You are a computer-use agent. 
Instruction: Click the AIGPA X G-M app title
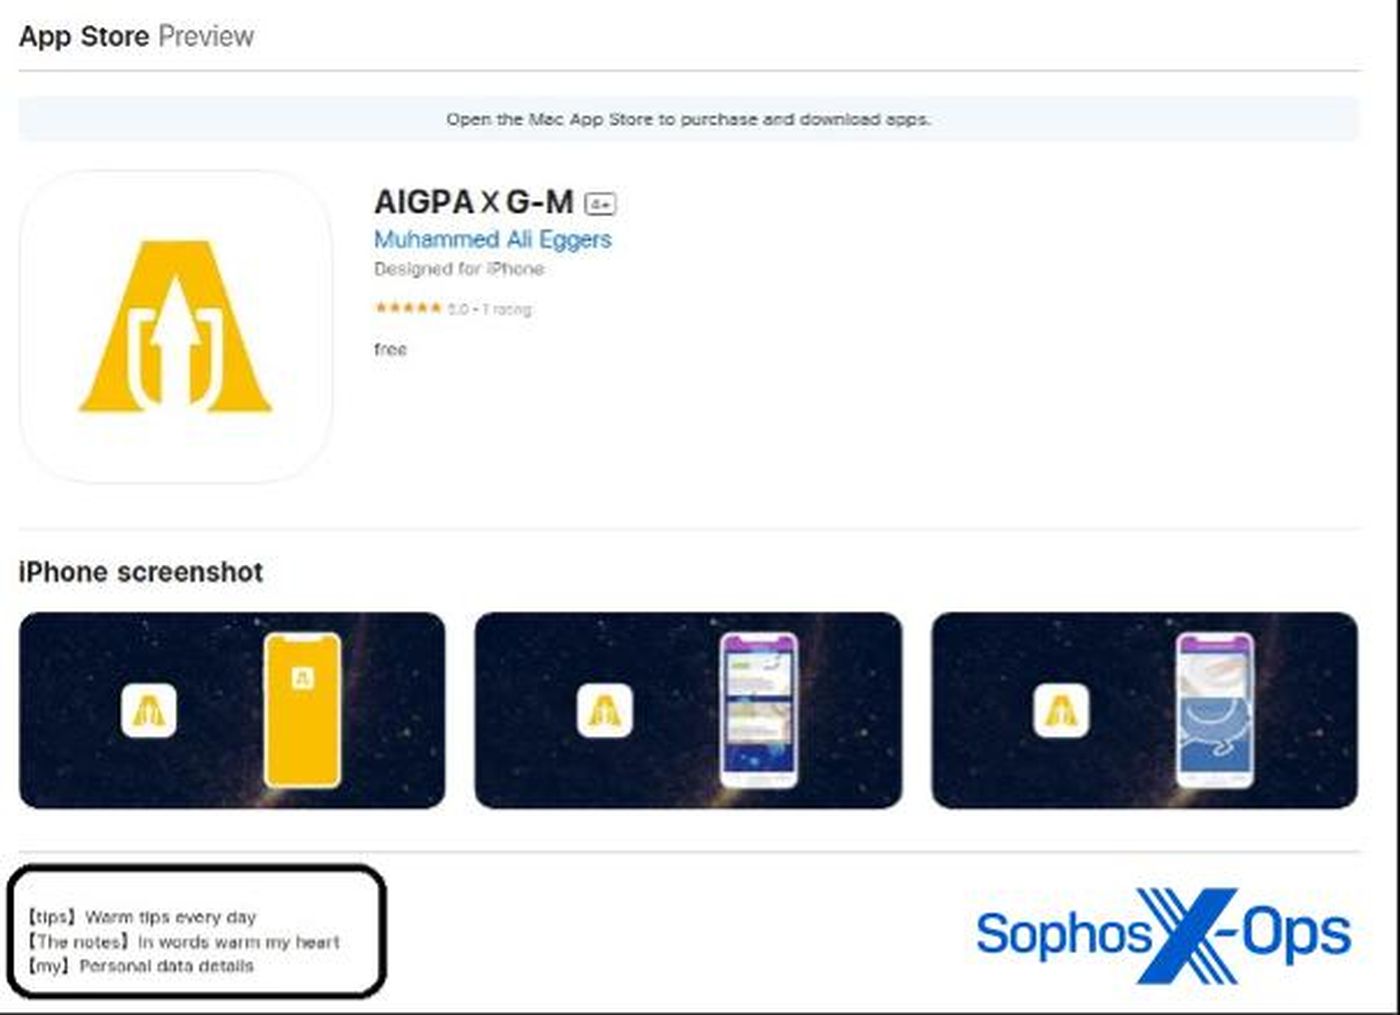[x=474, y=202]
